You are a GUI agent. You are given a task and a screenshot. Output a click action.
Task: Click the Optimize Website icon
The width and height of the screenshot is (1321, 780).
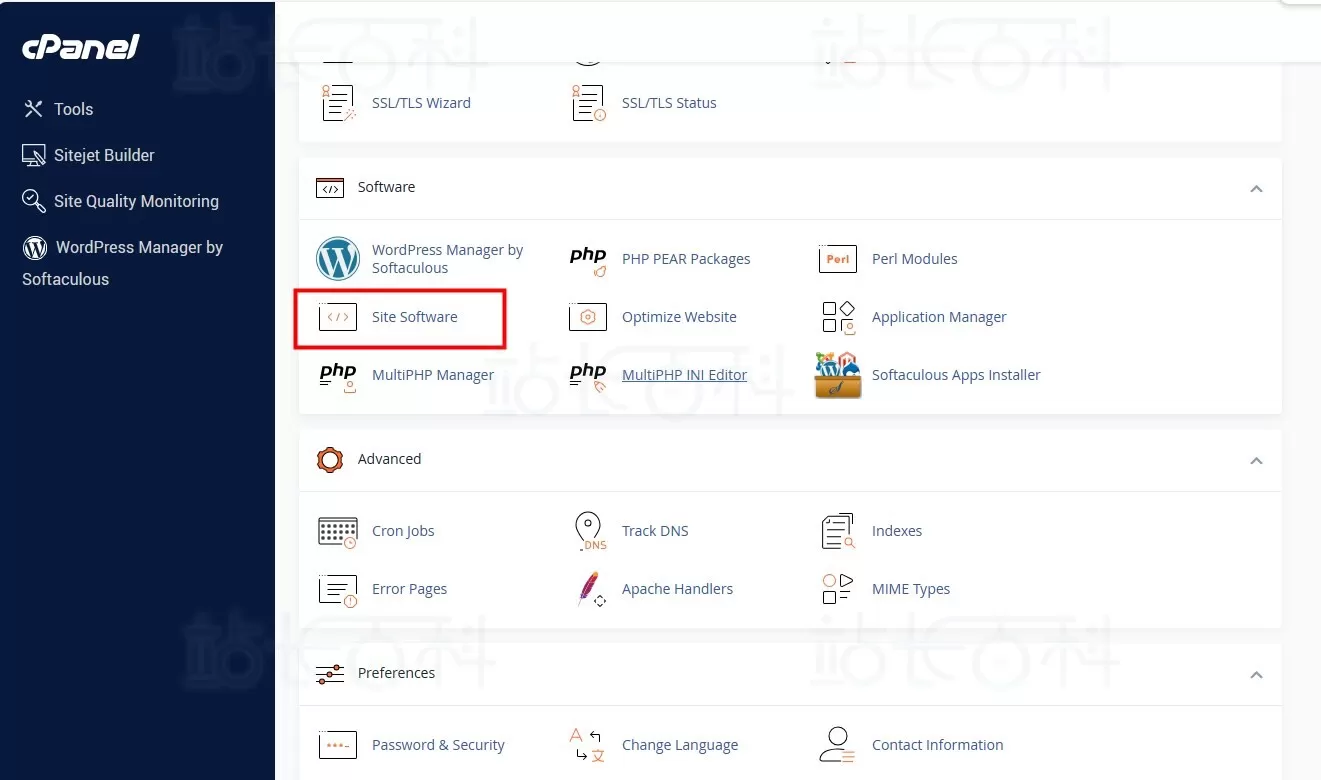tap(588, 317)
